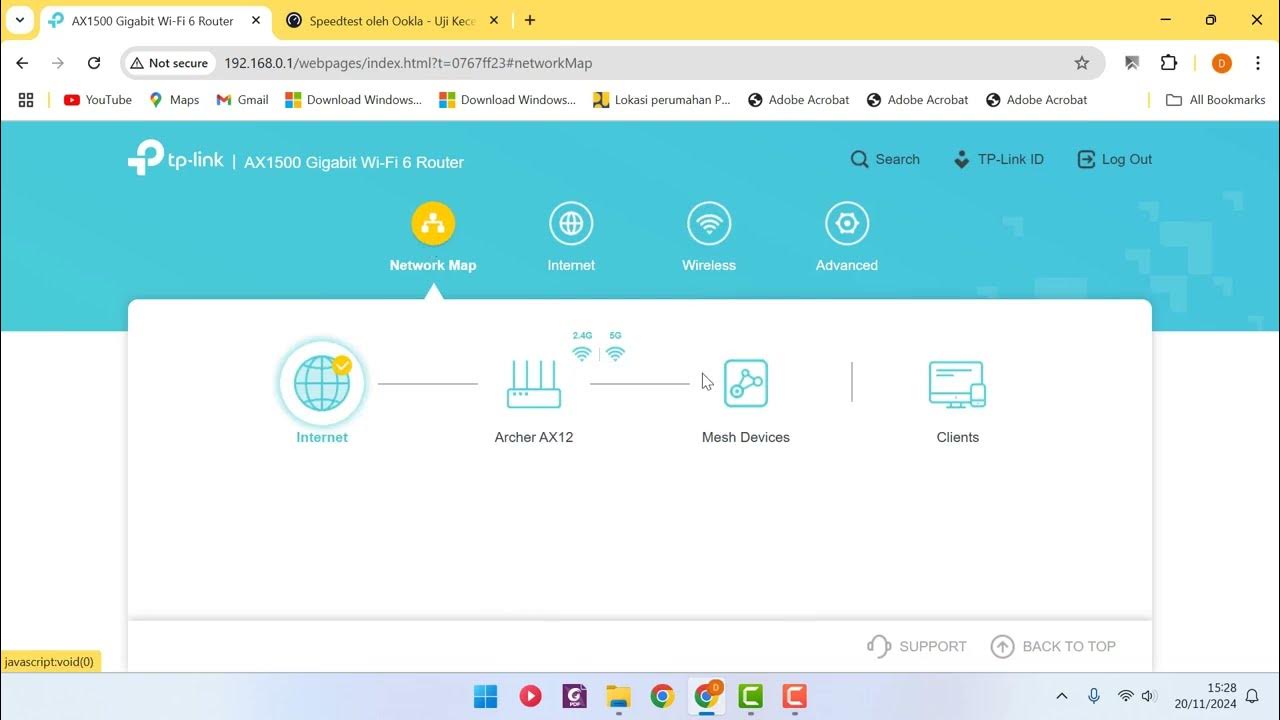Go back in browser history
This screenshot has width=1280, height=720.
tap(22, 63)
